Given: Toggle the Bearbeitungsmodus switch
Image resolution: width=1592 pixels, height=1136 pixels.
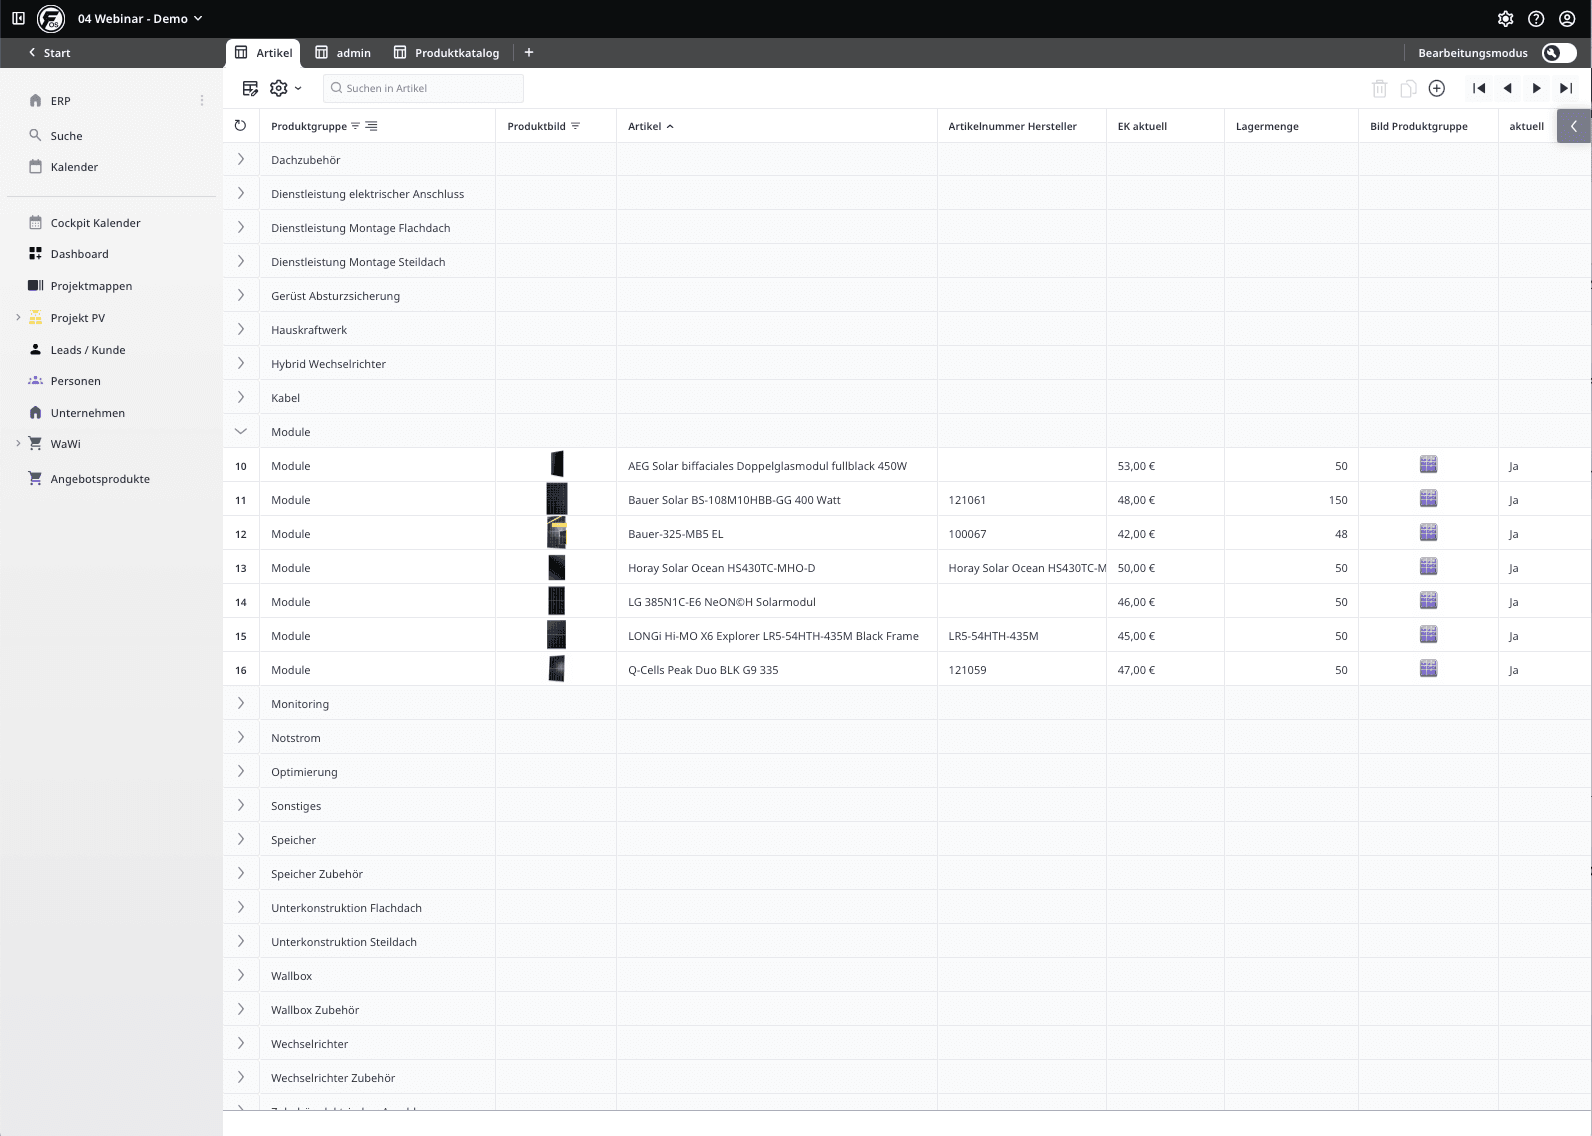Looking at the screenshot, I should click(1559, 53).
